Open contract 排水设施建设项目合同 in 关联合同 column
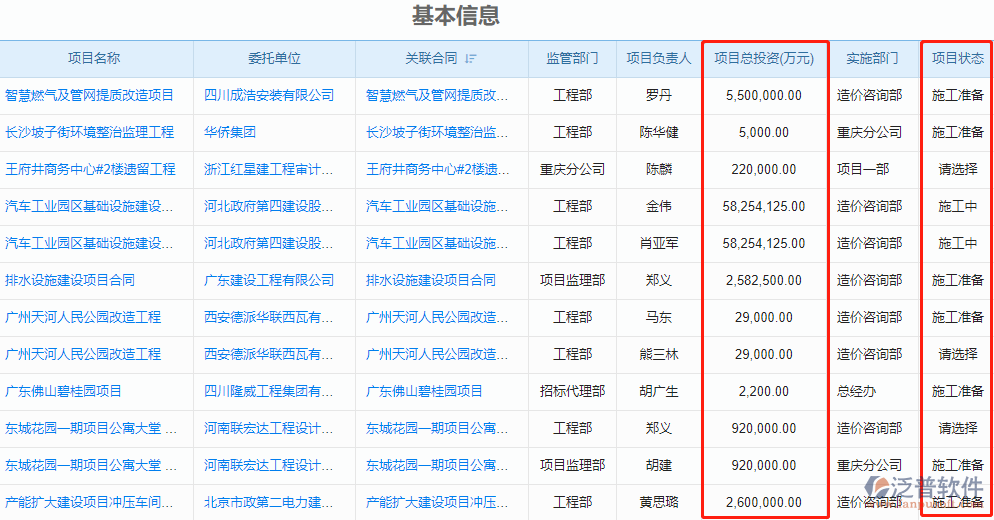This screenshot has height=520, width=994. [430, 280]
